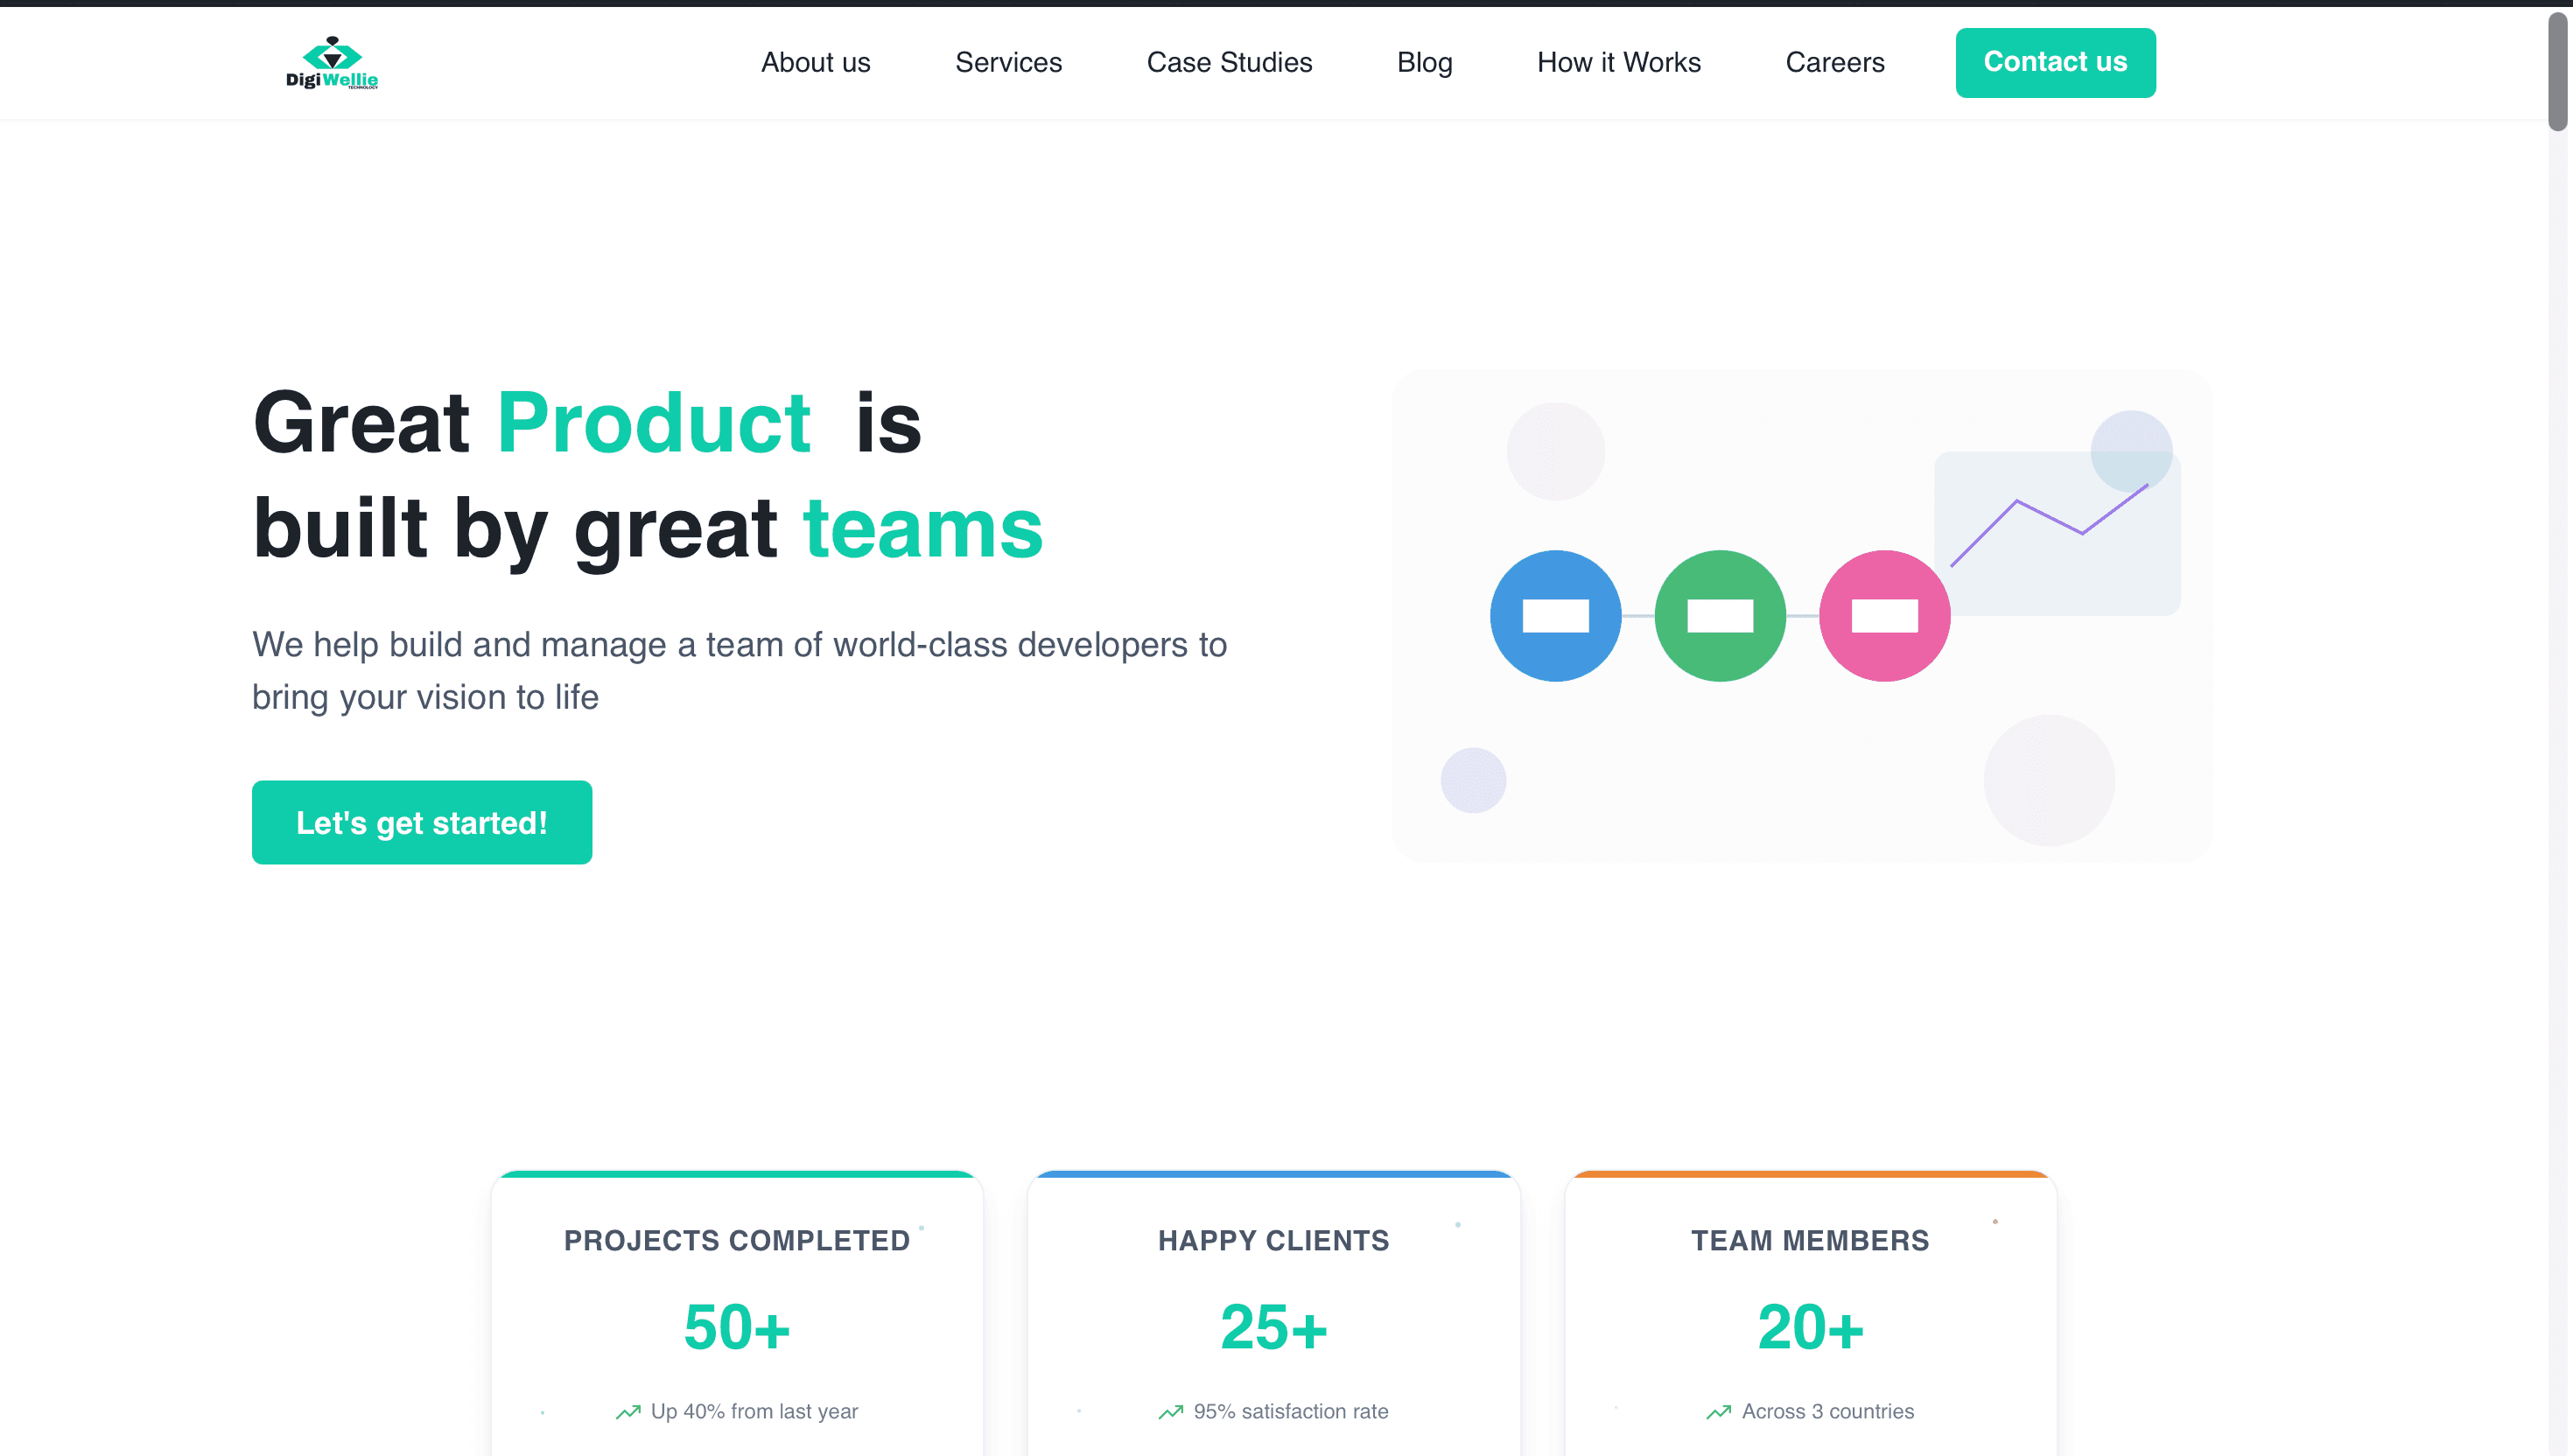Image resolution: width=2573 pixels, height=1456 pixels.
Task: Open the Careers page
Action: [x=1834, y=62]
